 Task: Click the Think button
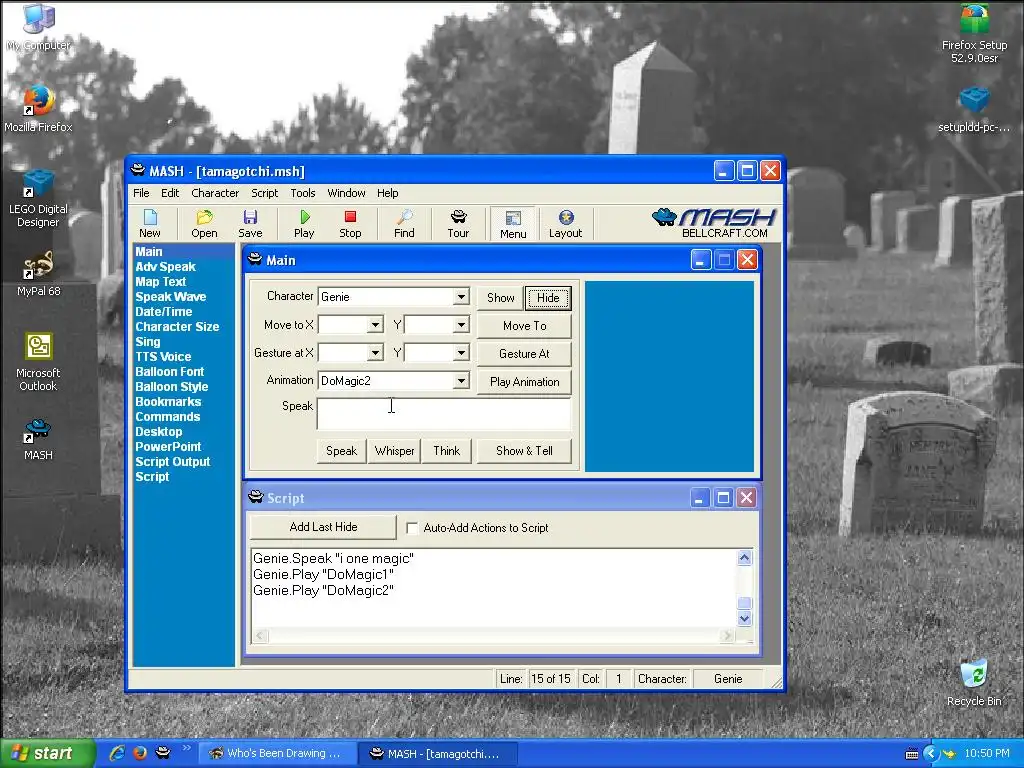click(447, 451)
